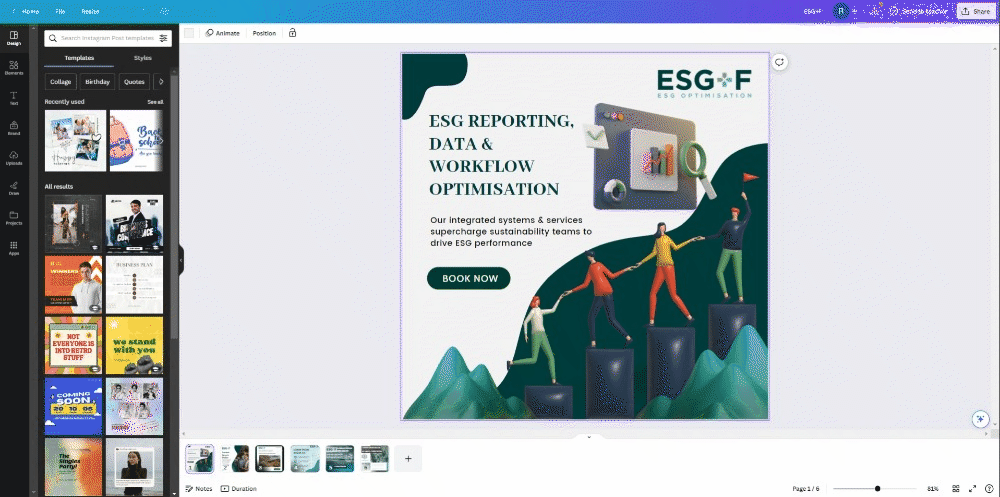
Task: Choose the Business Plan template
Action: pyautogui.click(x=134, y=285)
